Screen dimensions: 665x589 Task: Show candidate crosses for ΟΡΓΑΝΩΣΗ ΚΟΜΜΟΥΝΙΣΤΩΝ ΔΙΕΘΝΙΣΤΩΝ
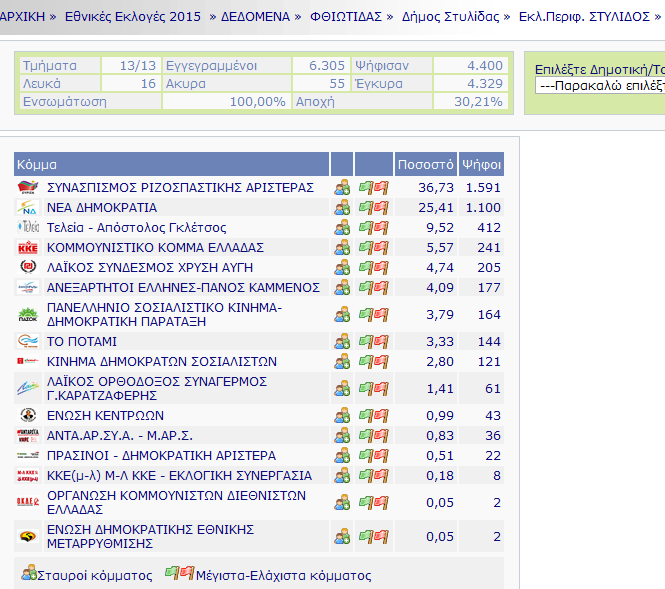pyautogui.click(x=342, y=502)
